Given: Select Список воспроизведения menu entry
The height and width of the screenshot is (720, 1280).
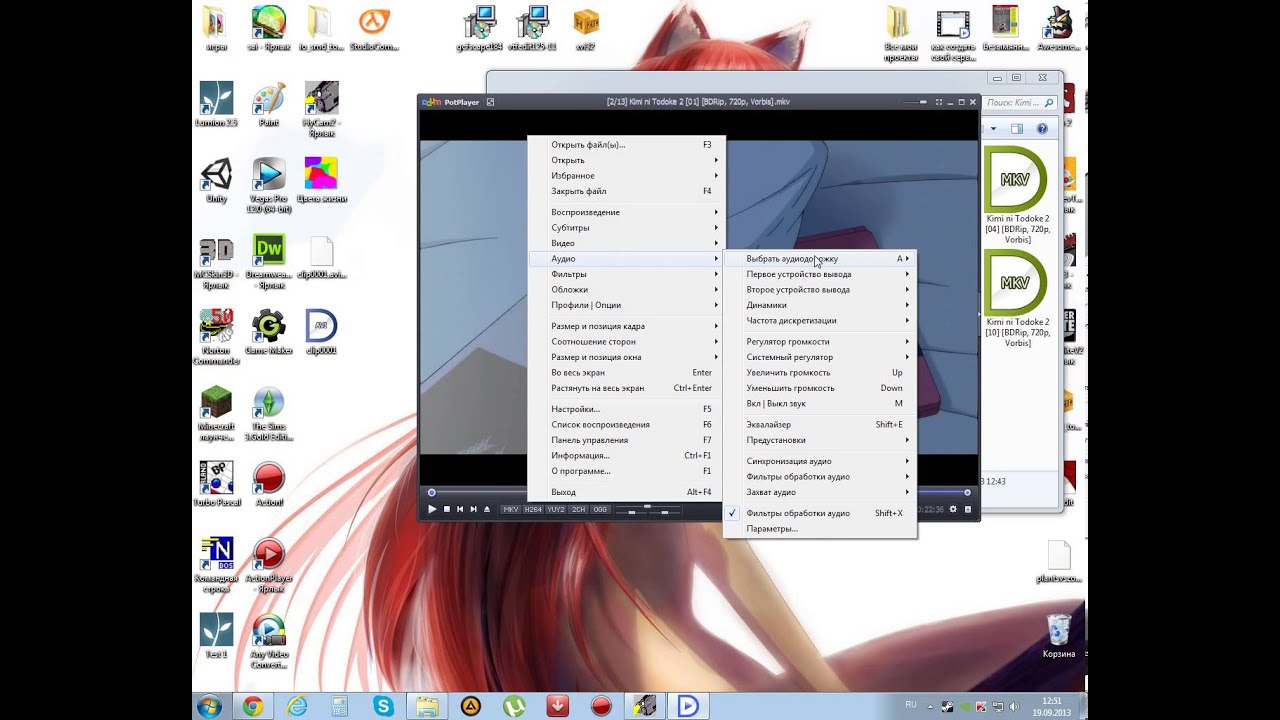Looking at the screenshot, I should point(626,425).
